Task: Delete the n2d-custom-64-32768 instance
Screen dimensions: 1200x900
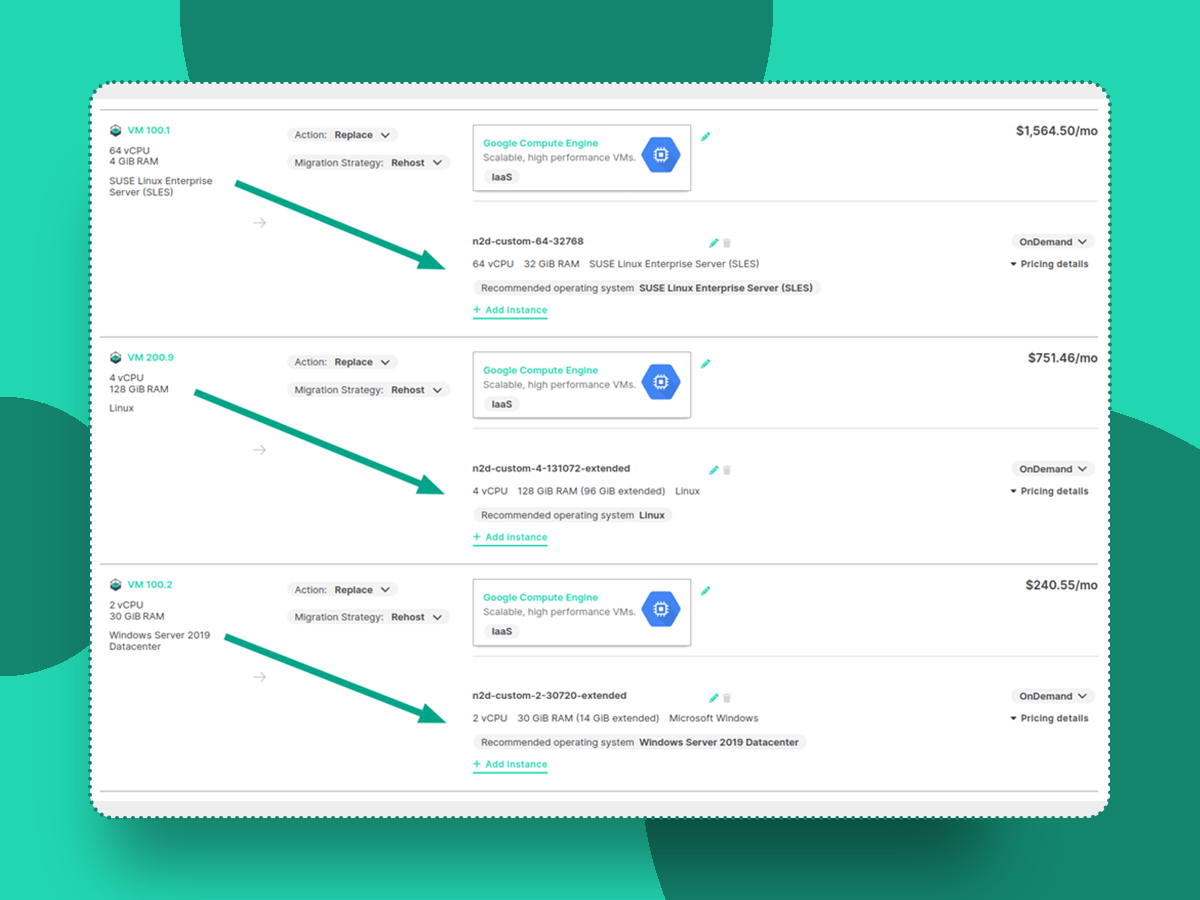Action: click(x=727, y=242)
